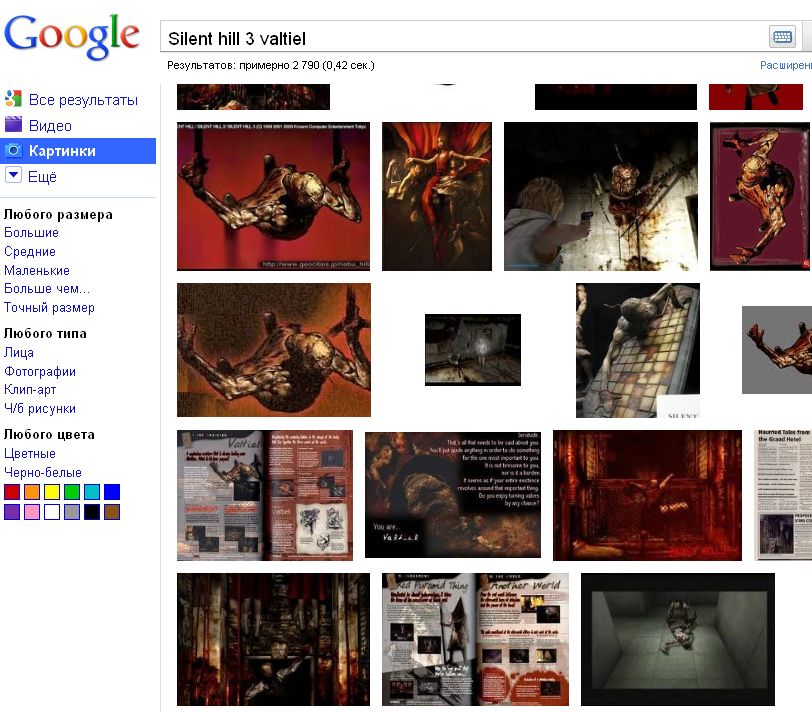Pick the pink color swatch
The image size is (812, 712).
tap(32, 512)
